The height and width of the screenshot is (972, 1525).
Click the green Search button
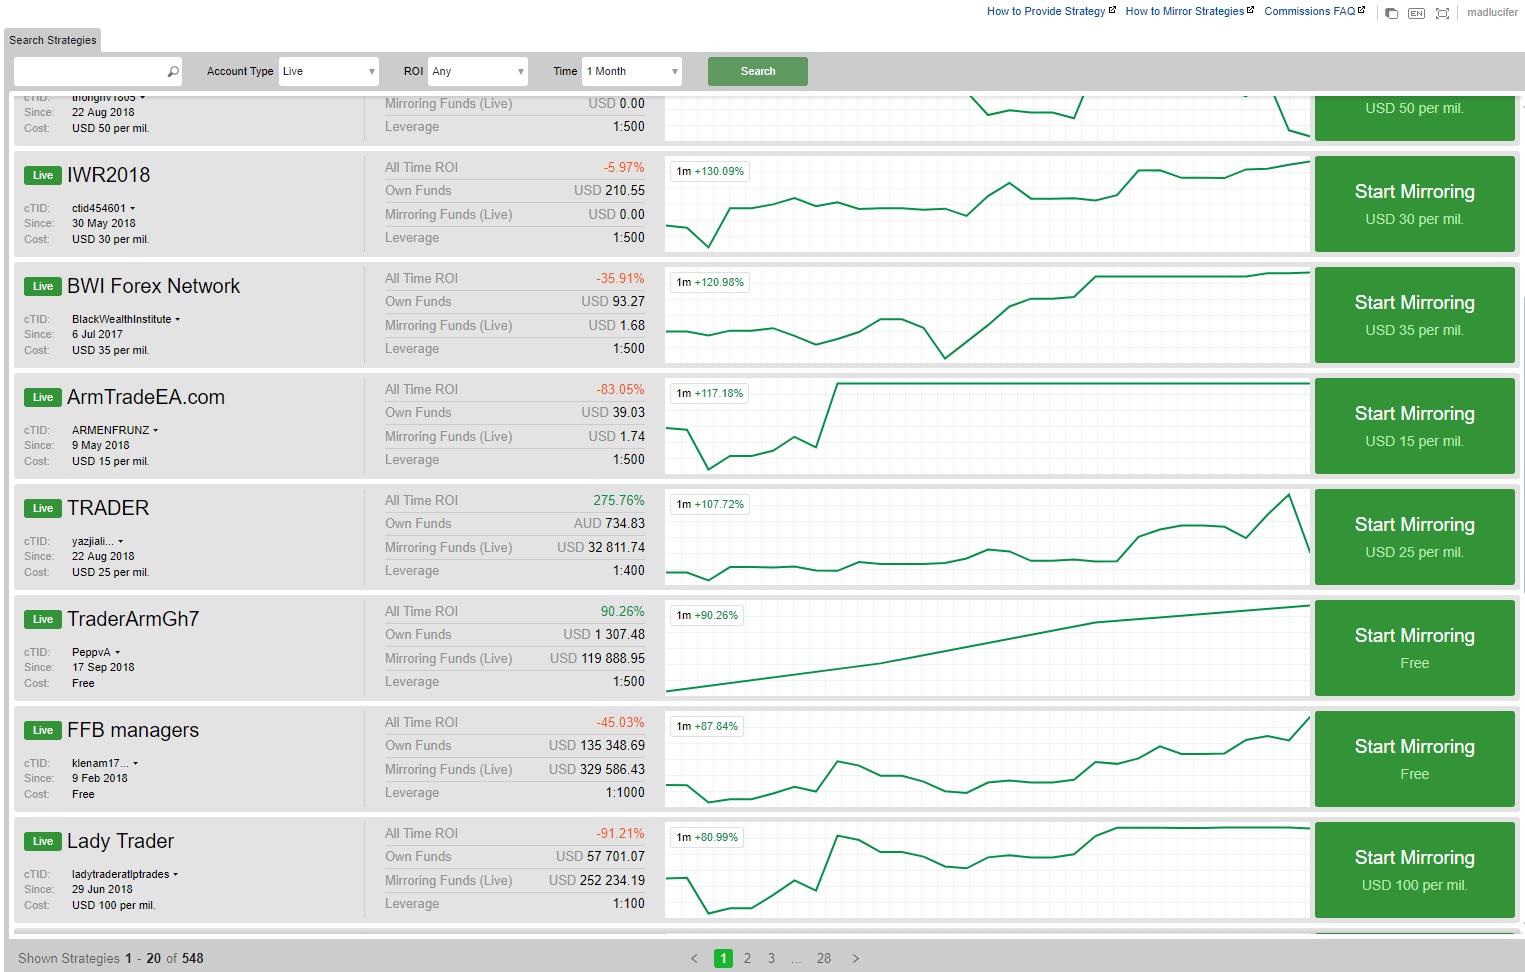coord(757,72)
